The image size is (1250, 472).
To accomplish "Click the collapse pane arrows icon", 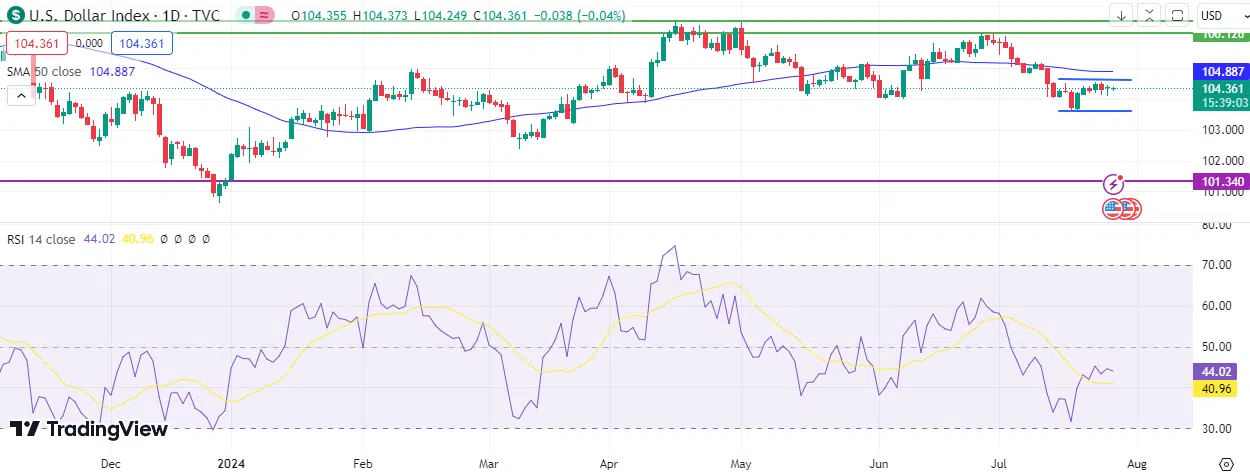I will (x=1150, y=15).
